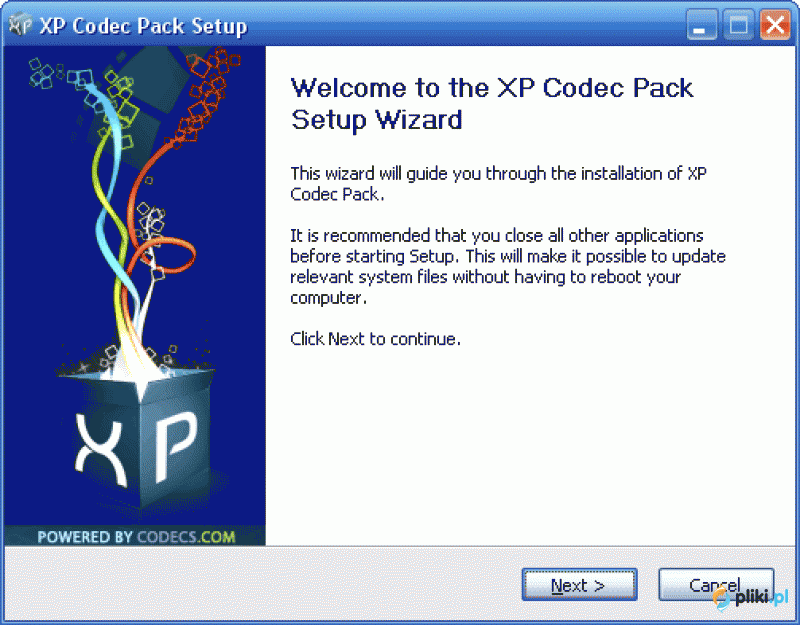Screen dimensions: 800x625
Task: Click the Next > button
Action: click(x=579, y=585)
